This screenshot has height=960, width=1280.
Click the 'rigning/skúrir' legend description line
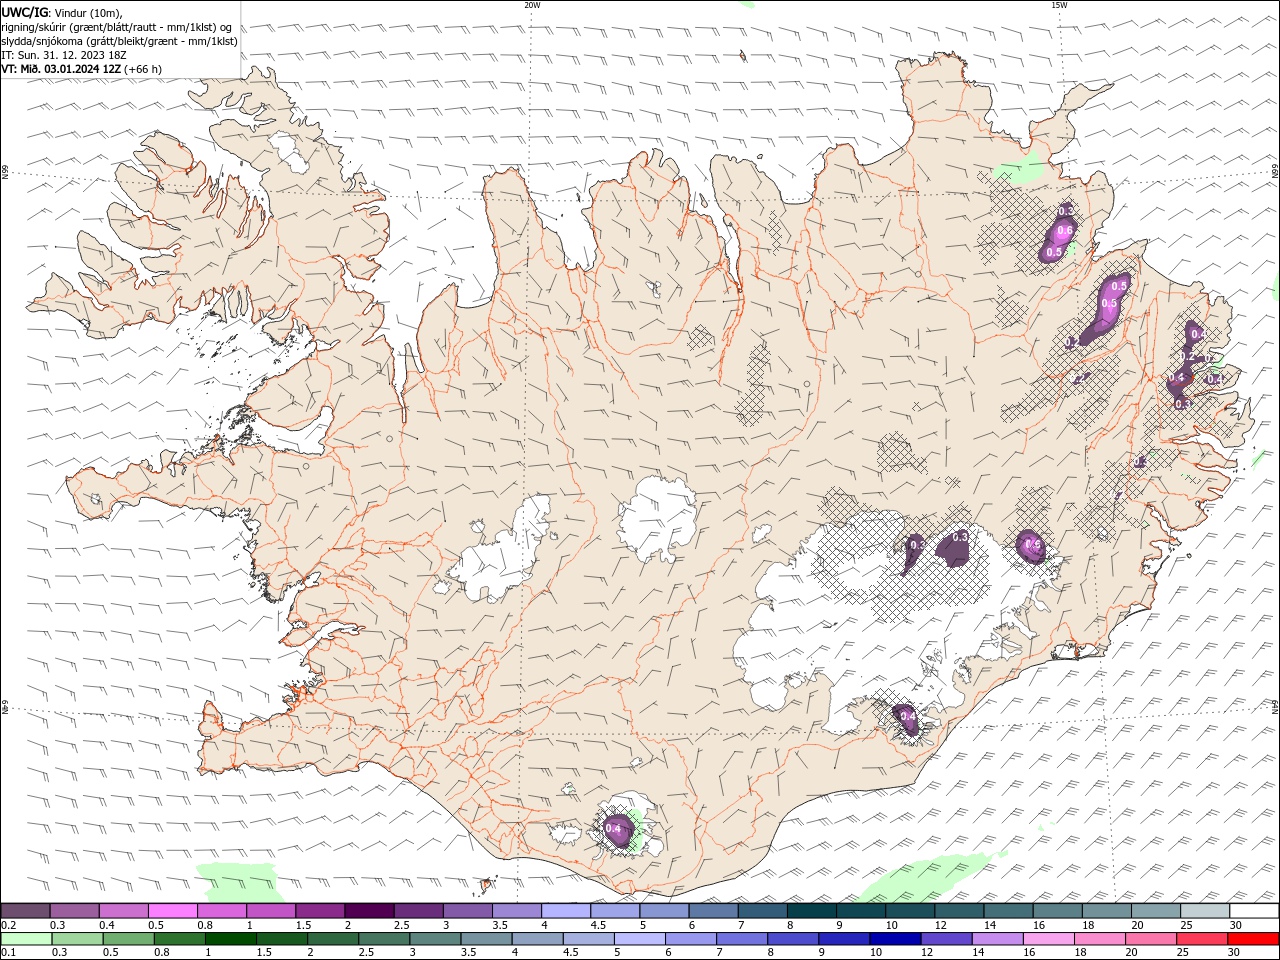click(x=118, y=27)
